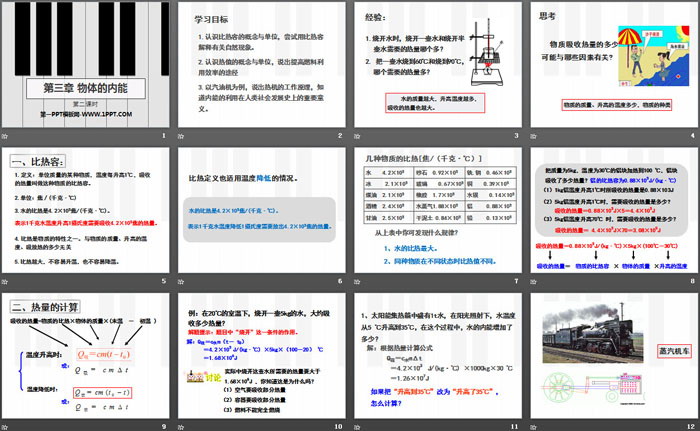Play animations with the star under slide 6
Viewport: 700px width, 431px height.
(x=181, y=281)
